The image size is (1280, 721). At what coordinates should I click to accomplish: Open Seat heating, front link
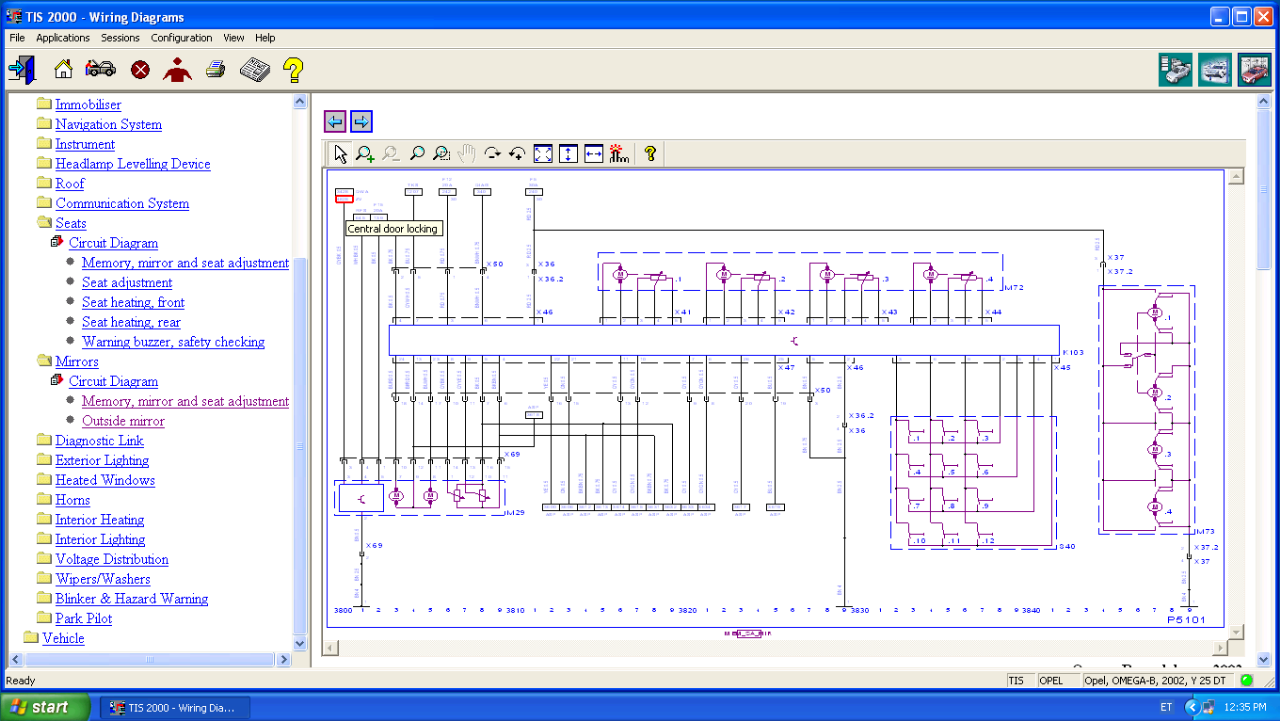tap(133, 302)
